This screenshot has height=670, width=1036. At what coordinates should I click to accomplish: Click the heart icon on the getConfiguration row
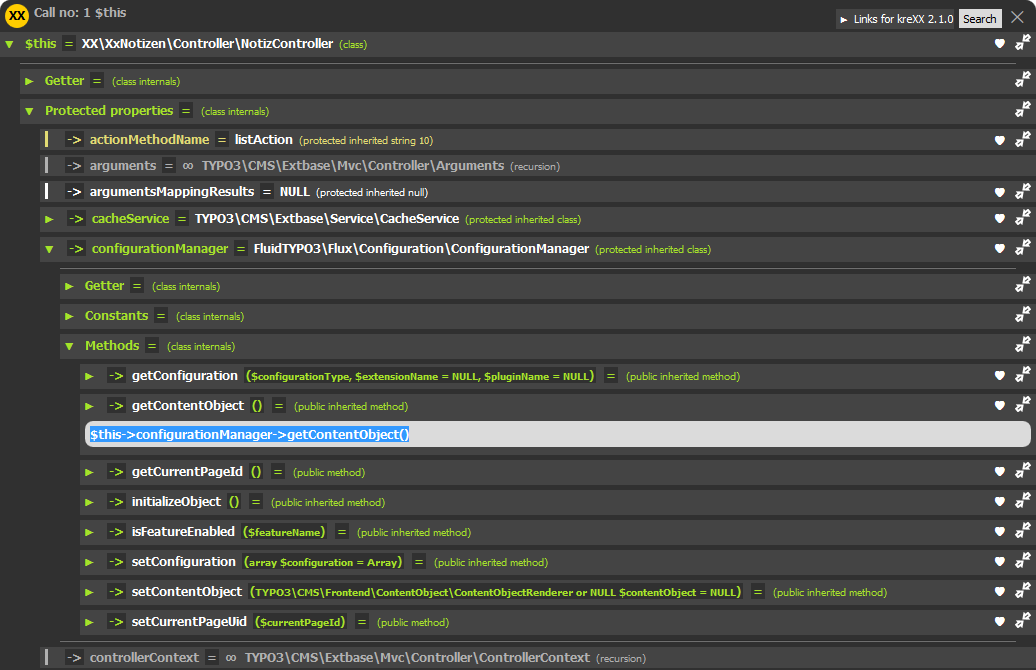coord(1000,376)
